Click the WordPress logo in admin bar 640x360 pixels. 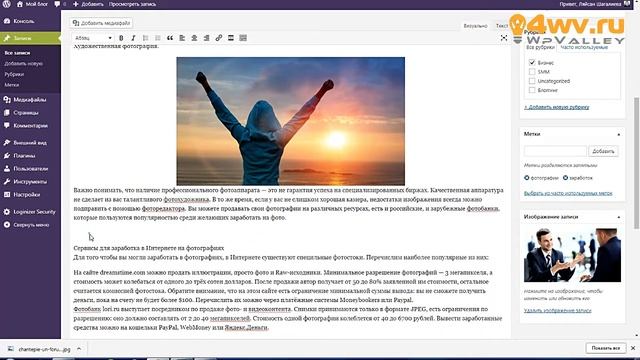(7, 4)
